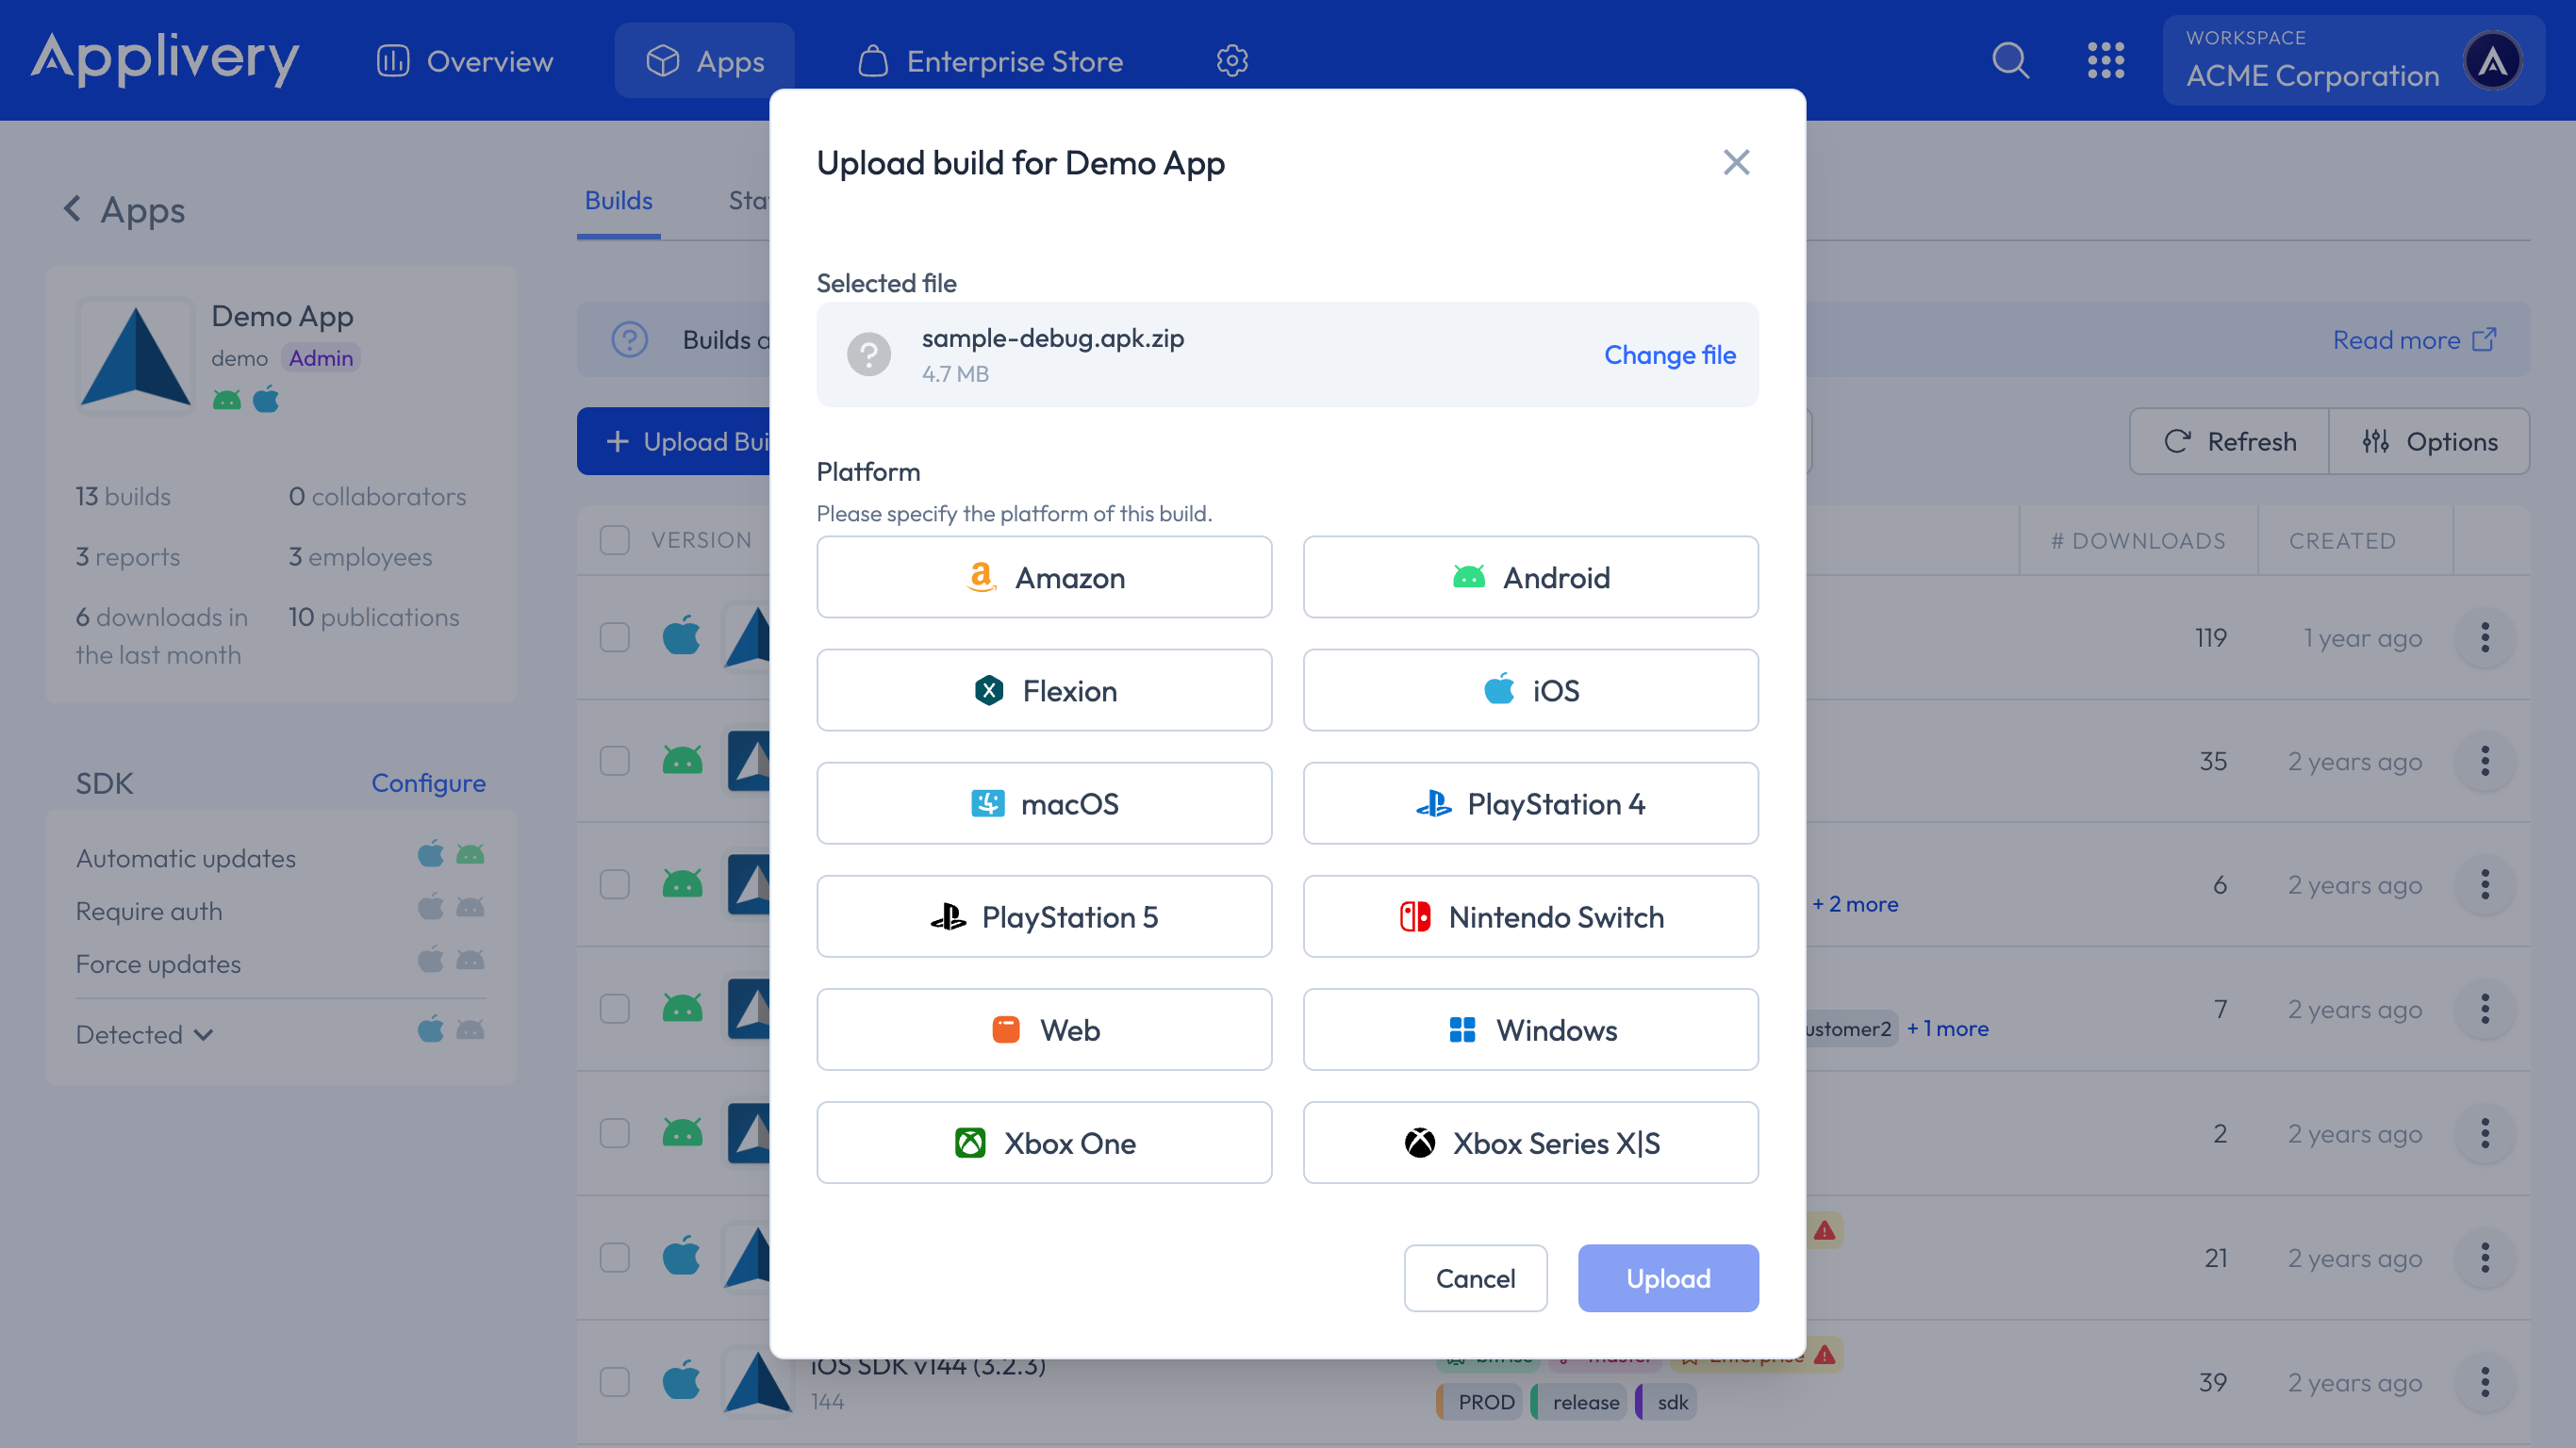The image size is (2576, 1448).
Task: Click the Admin role badge
Action: 320,358
